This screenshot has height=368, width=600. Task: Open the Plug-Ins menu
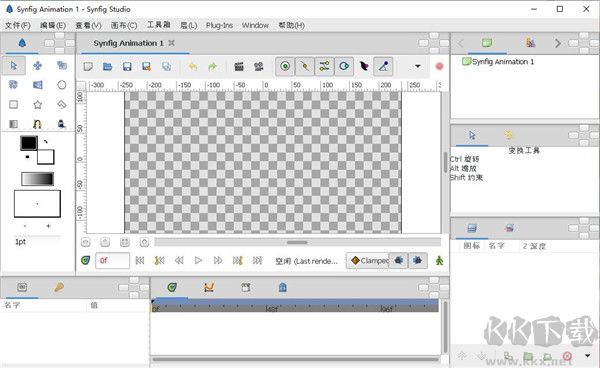click(x=219, y=25)
